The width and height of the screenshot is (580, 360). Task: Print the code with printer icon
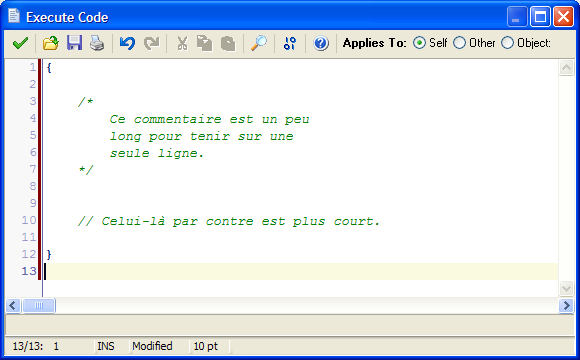coord(97,43)
